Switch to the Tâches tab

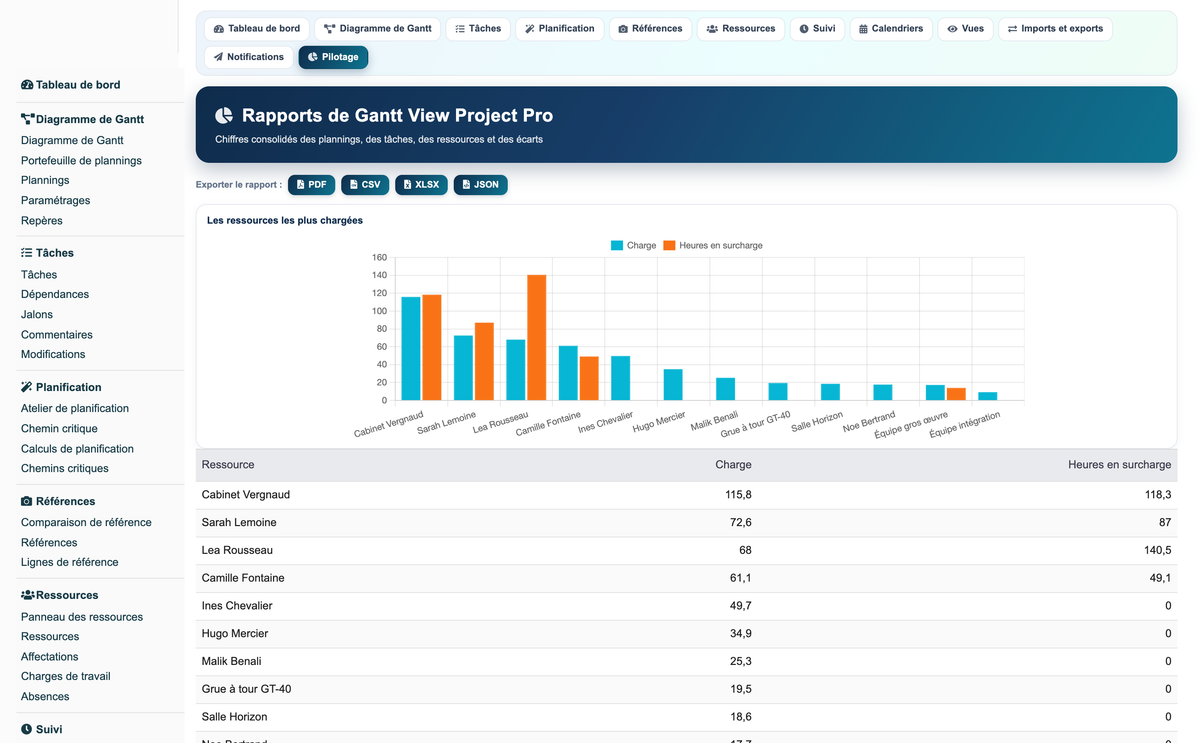(x=478, y=29)
